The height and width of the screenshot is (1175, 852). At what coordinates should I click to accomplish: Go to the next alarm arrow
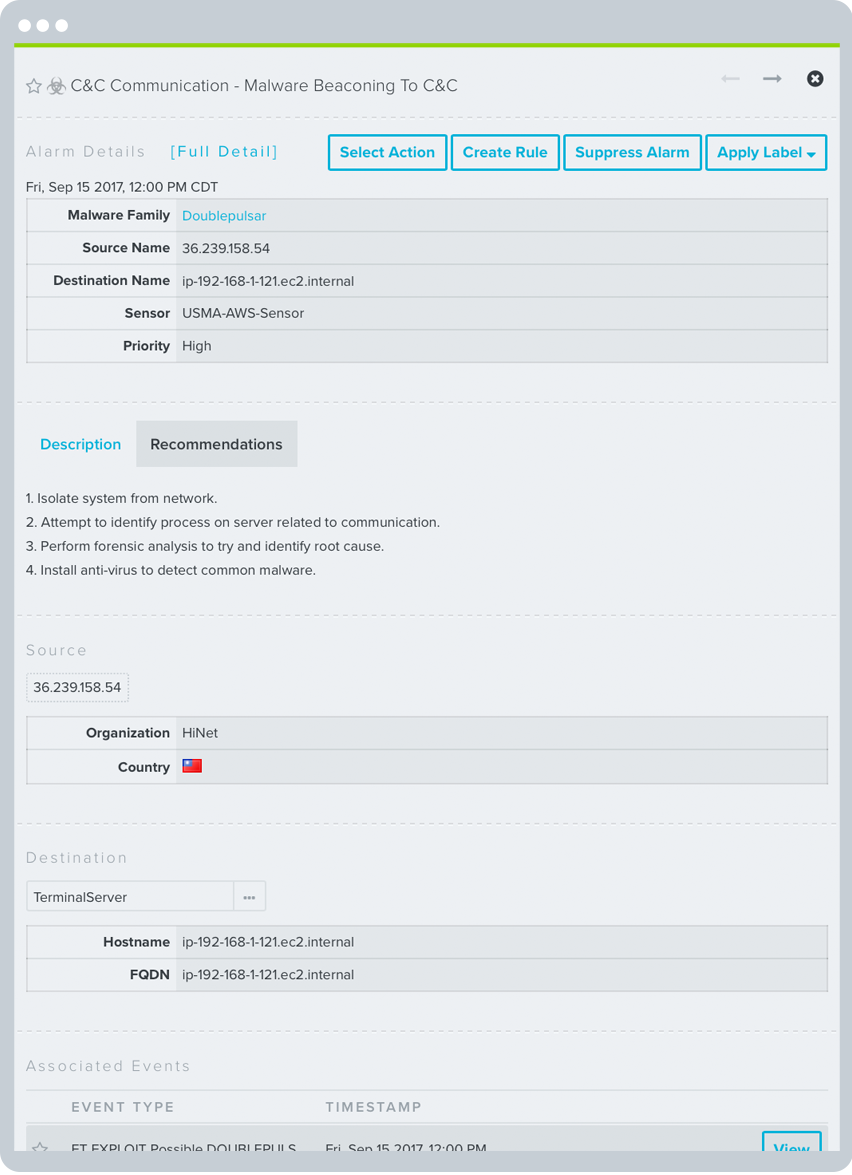click(x=772, y=79)
